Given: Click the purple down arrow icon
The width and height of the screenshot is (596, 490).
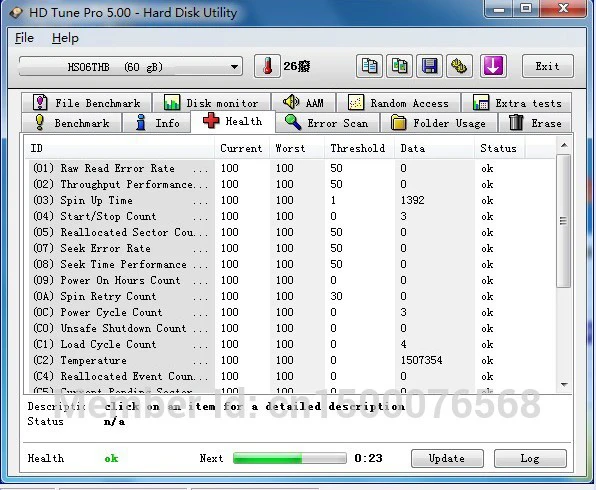Looking at the screenshot, I should pyautogui.click(x=493, y=66).
